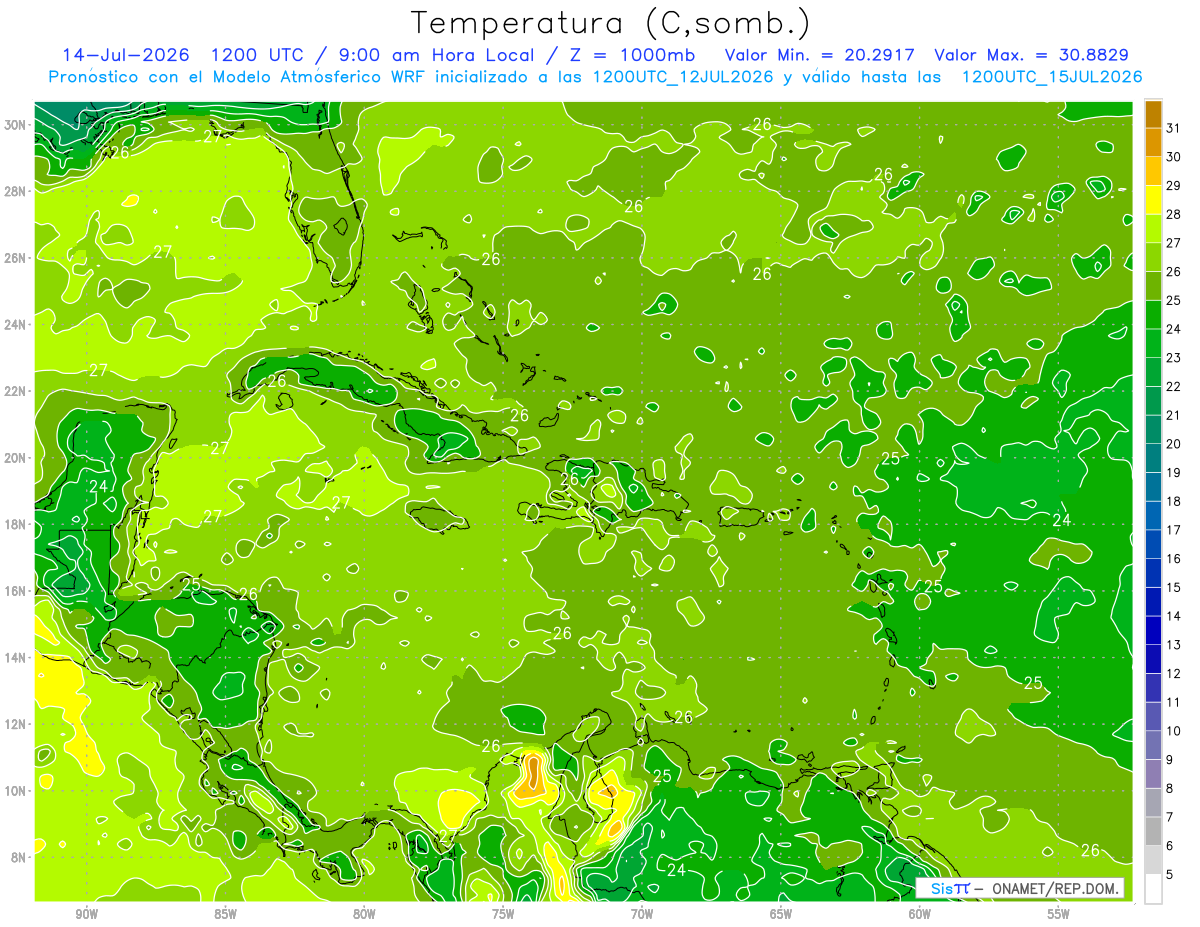Click the "11" label on the color scale
Viewport: 1200px width, 927px height.
(1174, 703)
